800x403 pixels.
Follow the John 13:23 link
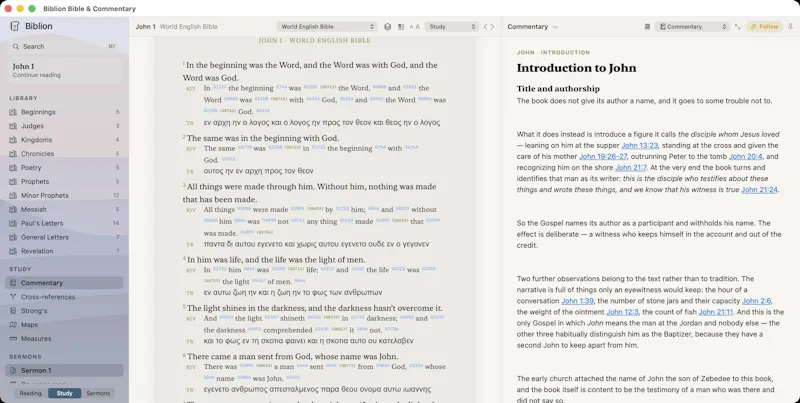tap(639, 145)
